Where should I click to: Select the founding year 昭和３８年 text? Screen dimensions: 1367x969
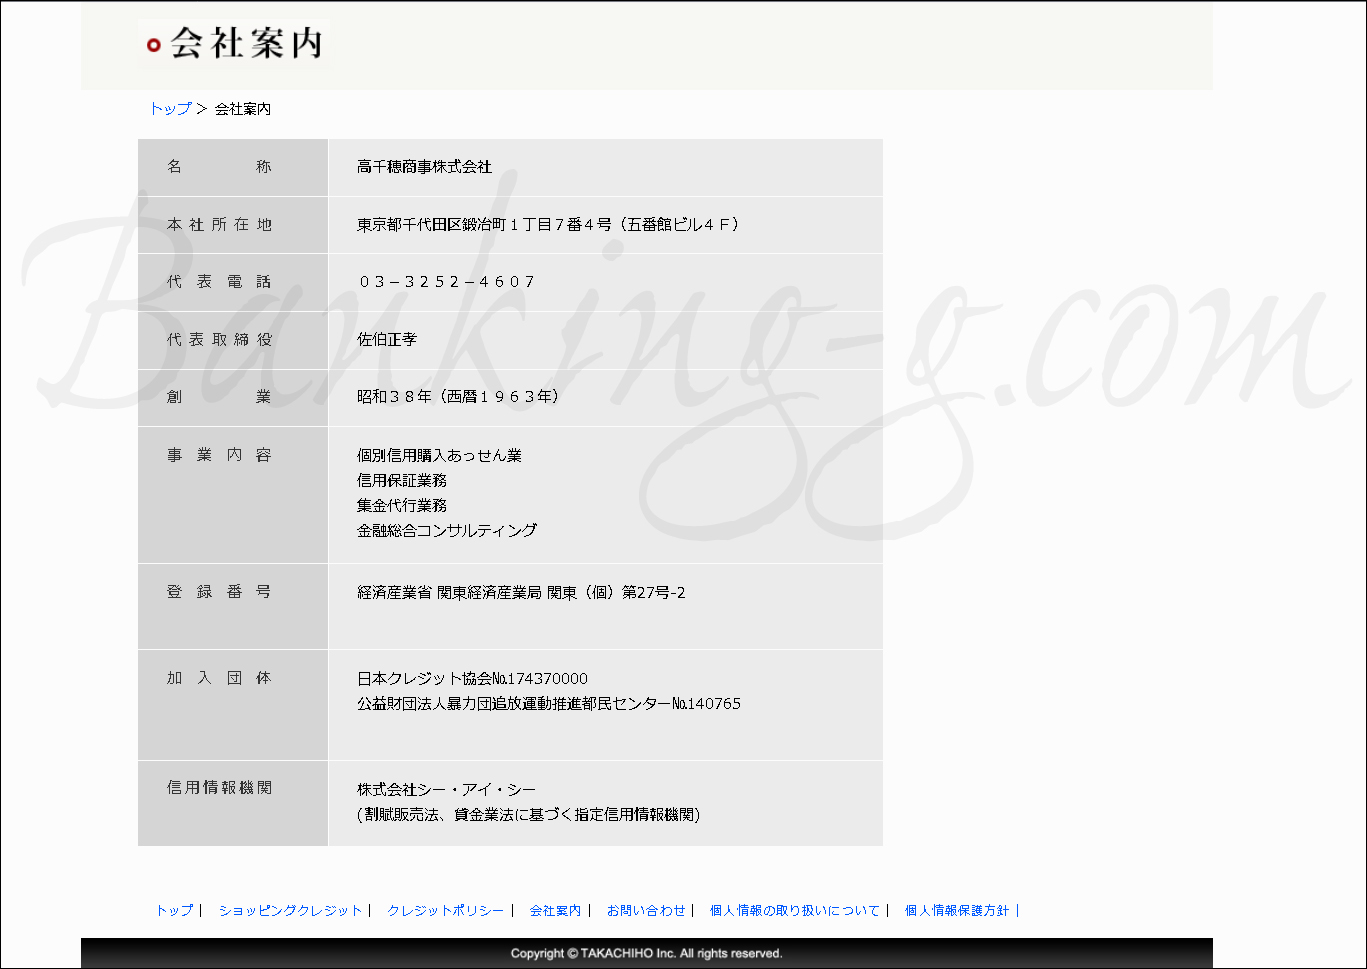(x=458, y=397)
